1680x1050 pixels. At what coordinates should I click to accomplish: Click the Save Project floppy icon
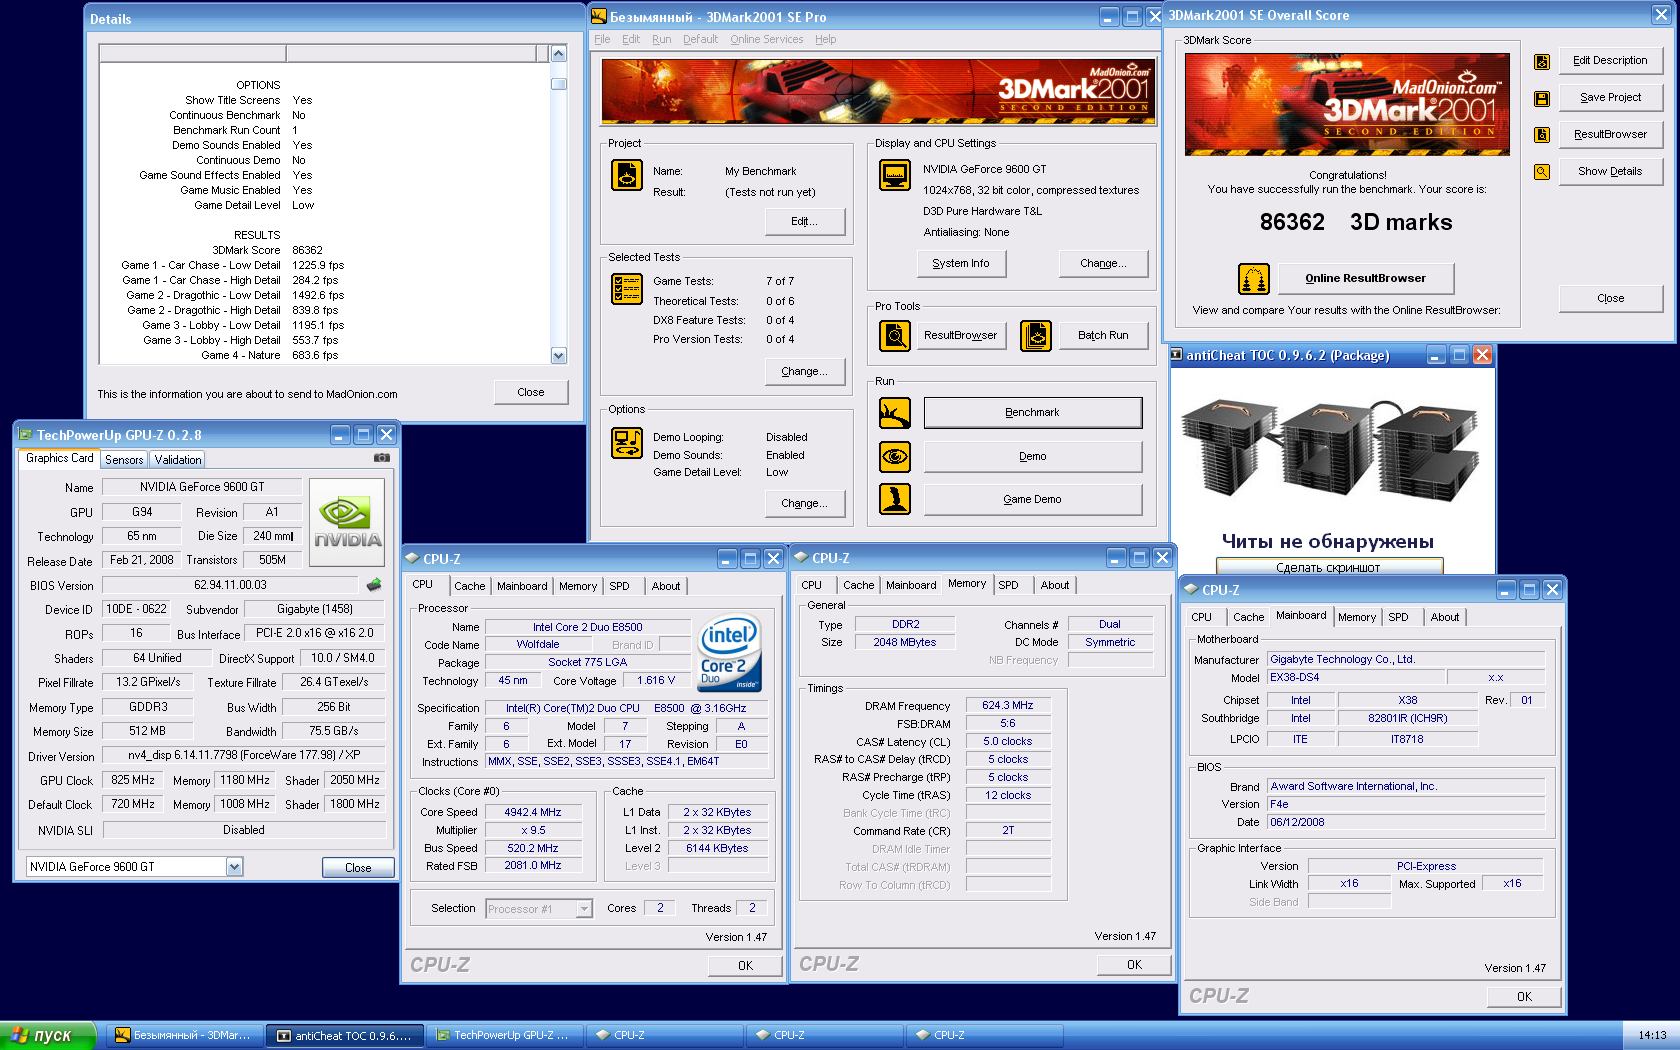(1542, 99)
